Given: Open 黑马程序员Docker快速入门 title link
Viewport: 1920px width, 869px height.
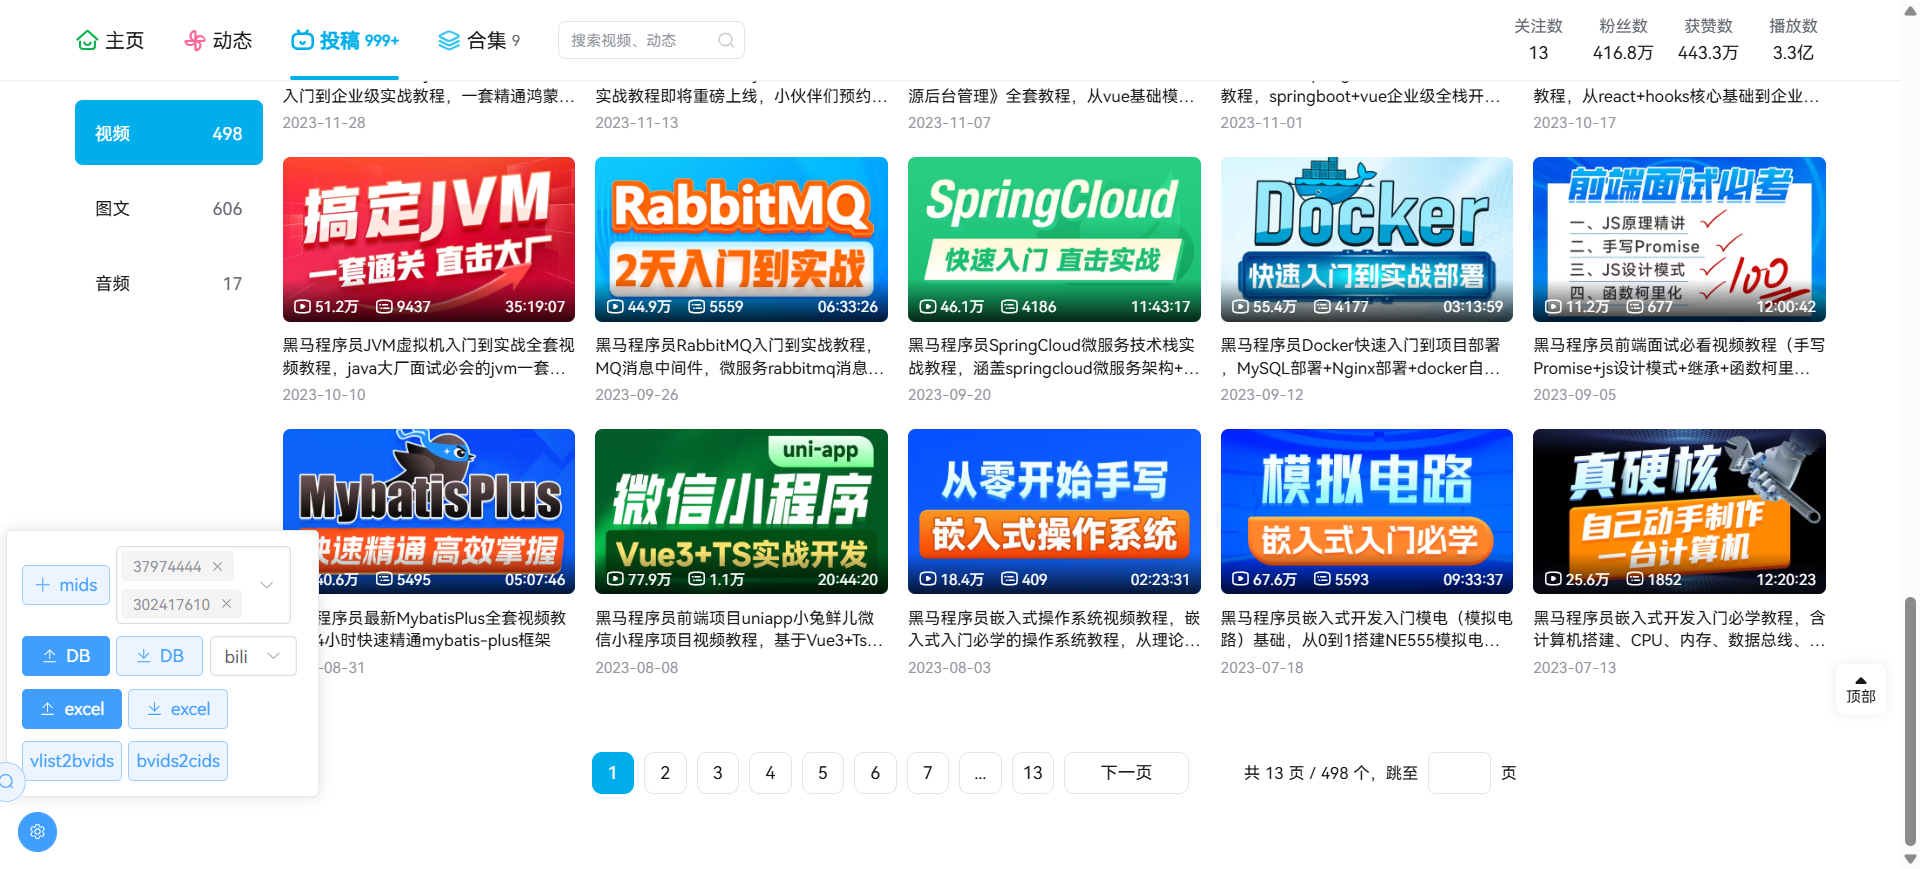Looking at the screenshot, I should (1367, 356).
